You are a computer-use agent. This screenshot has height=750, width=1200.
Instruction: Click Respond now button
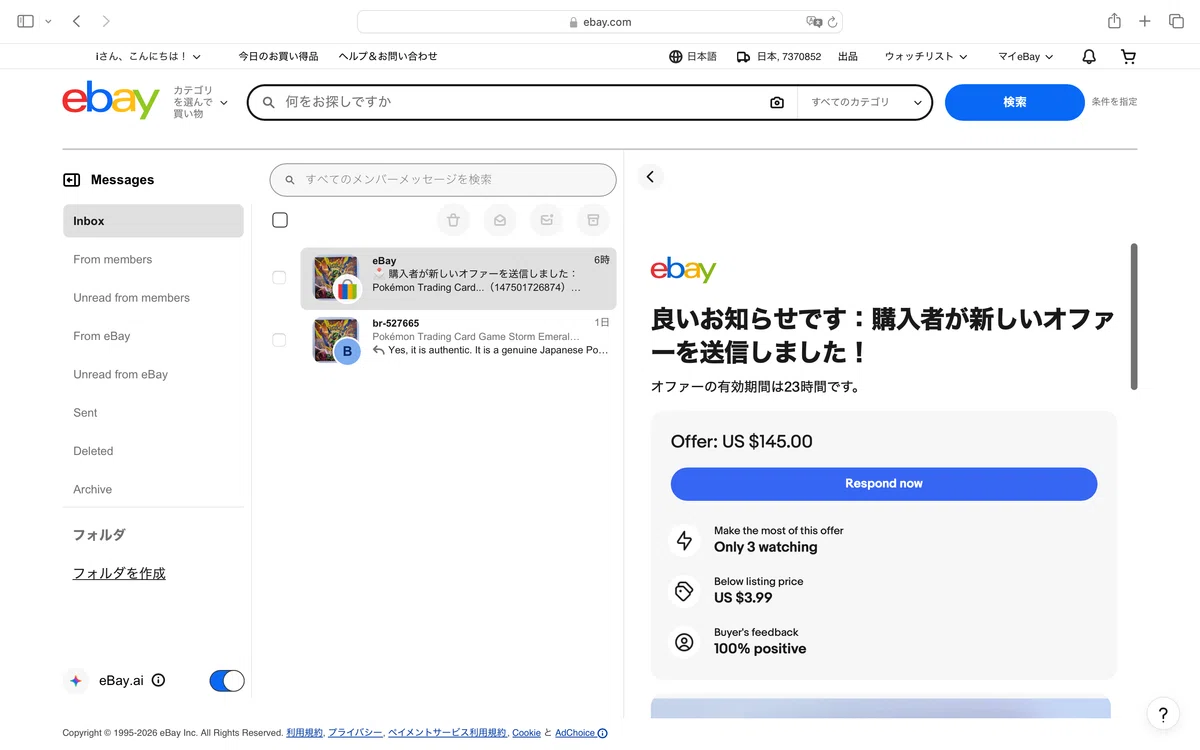(x=884, y=484)
